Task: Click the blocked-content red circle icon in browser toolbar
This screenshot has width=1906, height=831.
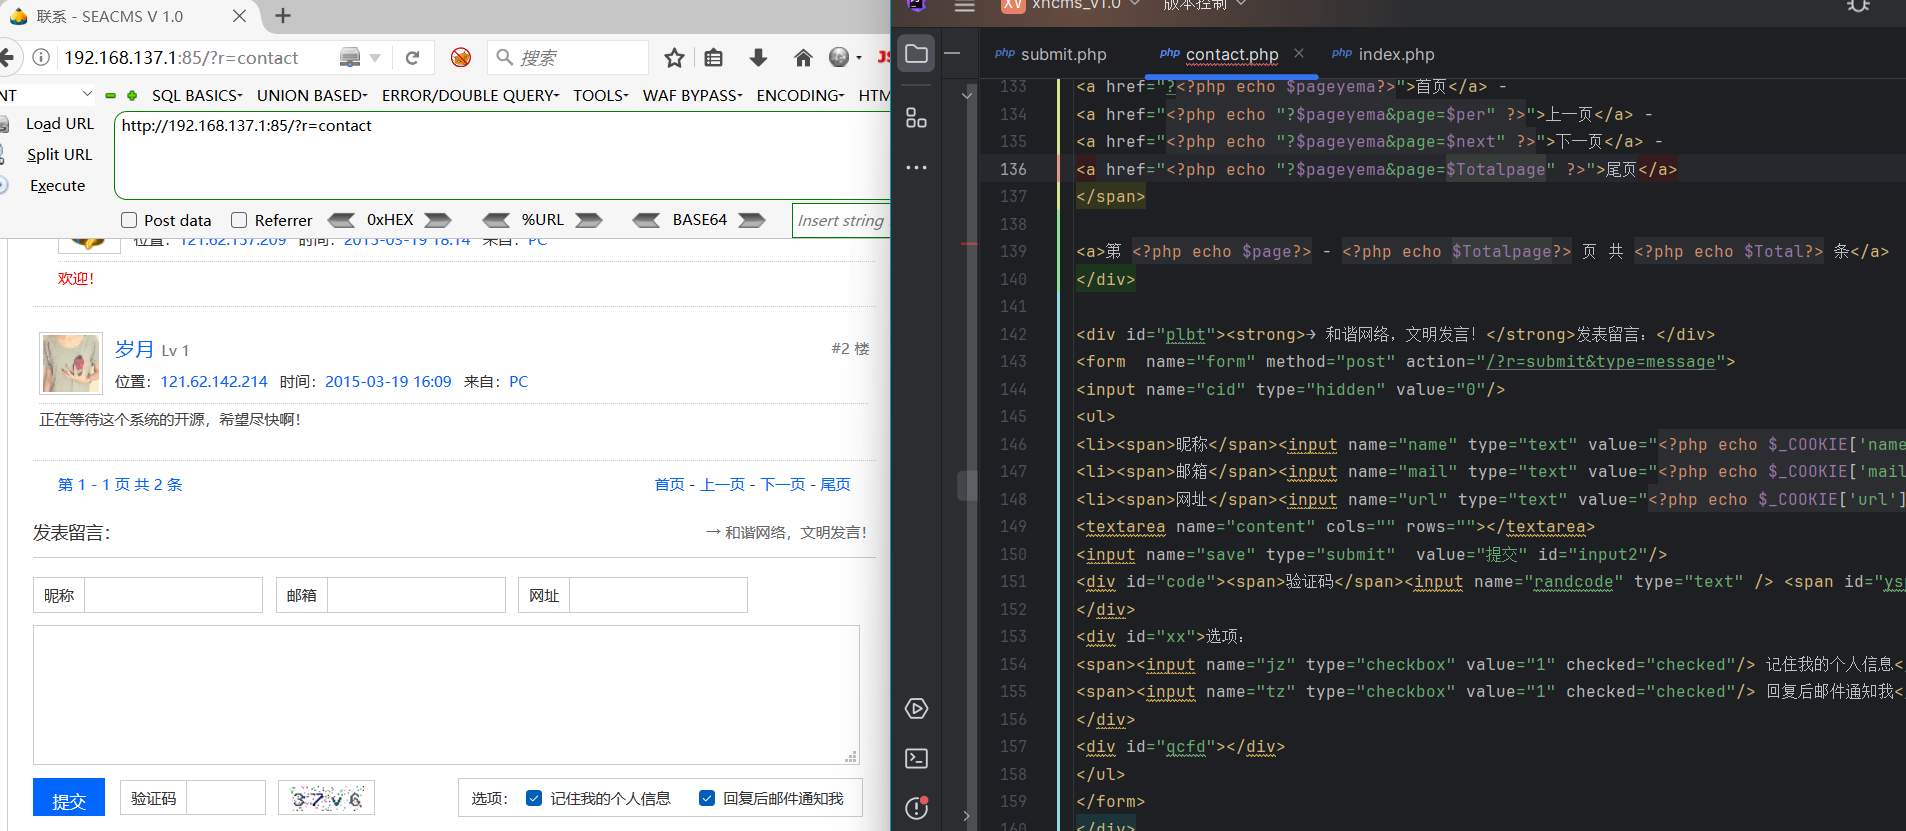Action: [x=461, y=58]
